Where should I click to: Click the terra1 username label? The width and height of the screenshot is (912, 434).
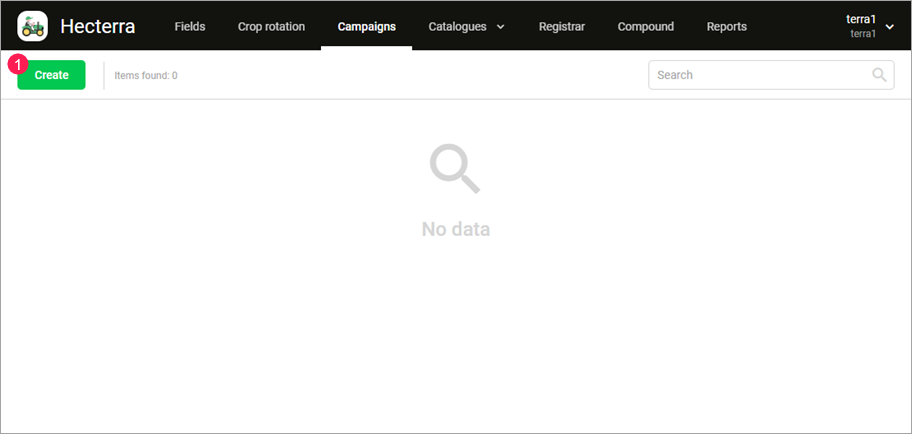coord(861,19)
